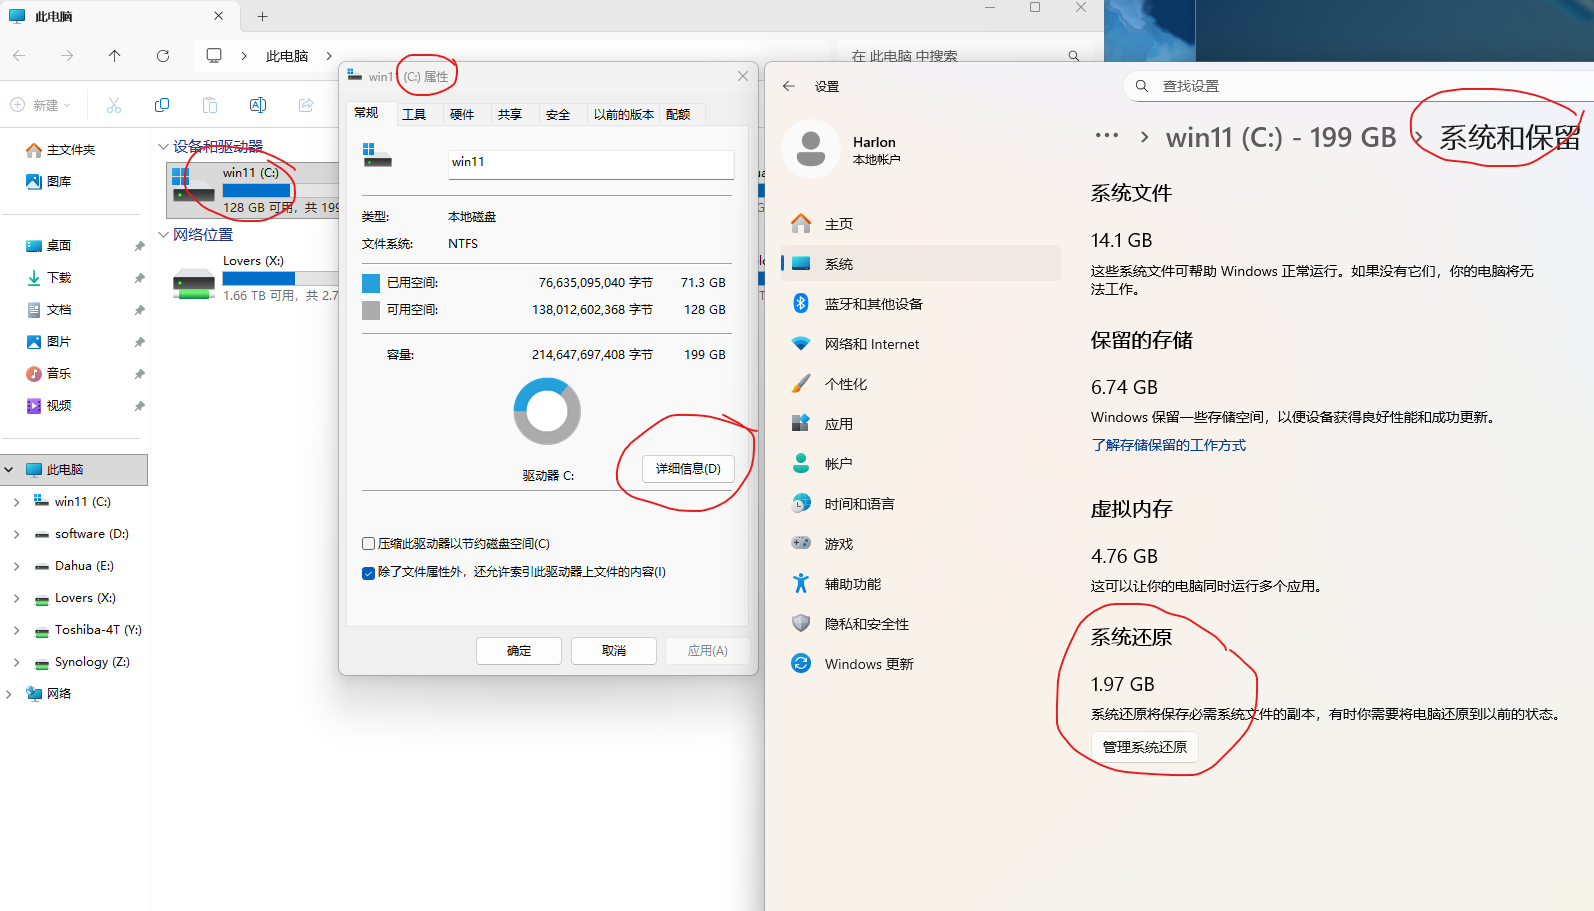Expand win11 (C:) in navigation tree

click(16, 502)
